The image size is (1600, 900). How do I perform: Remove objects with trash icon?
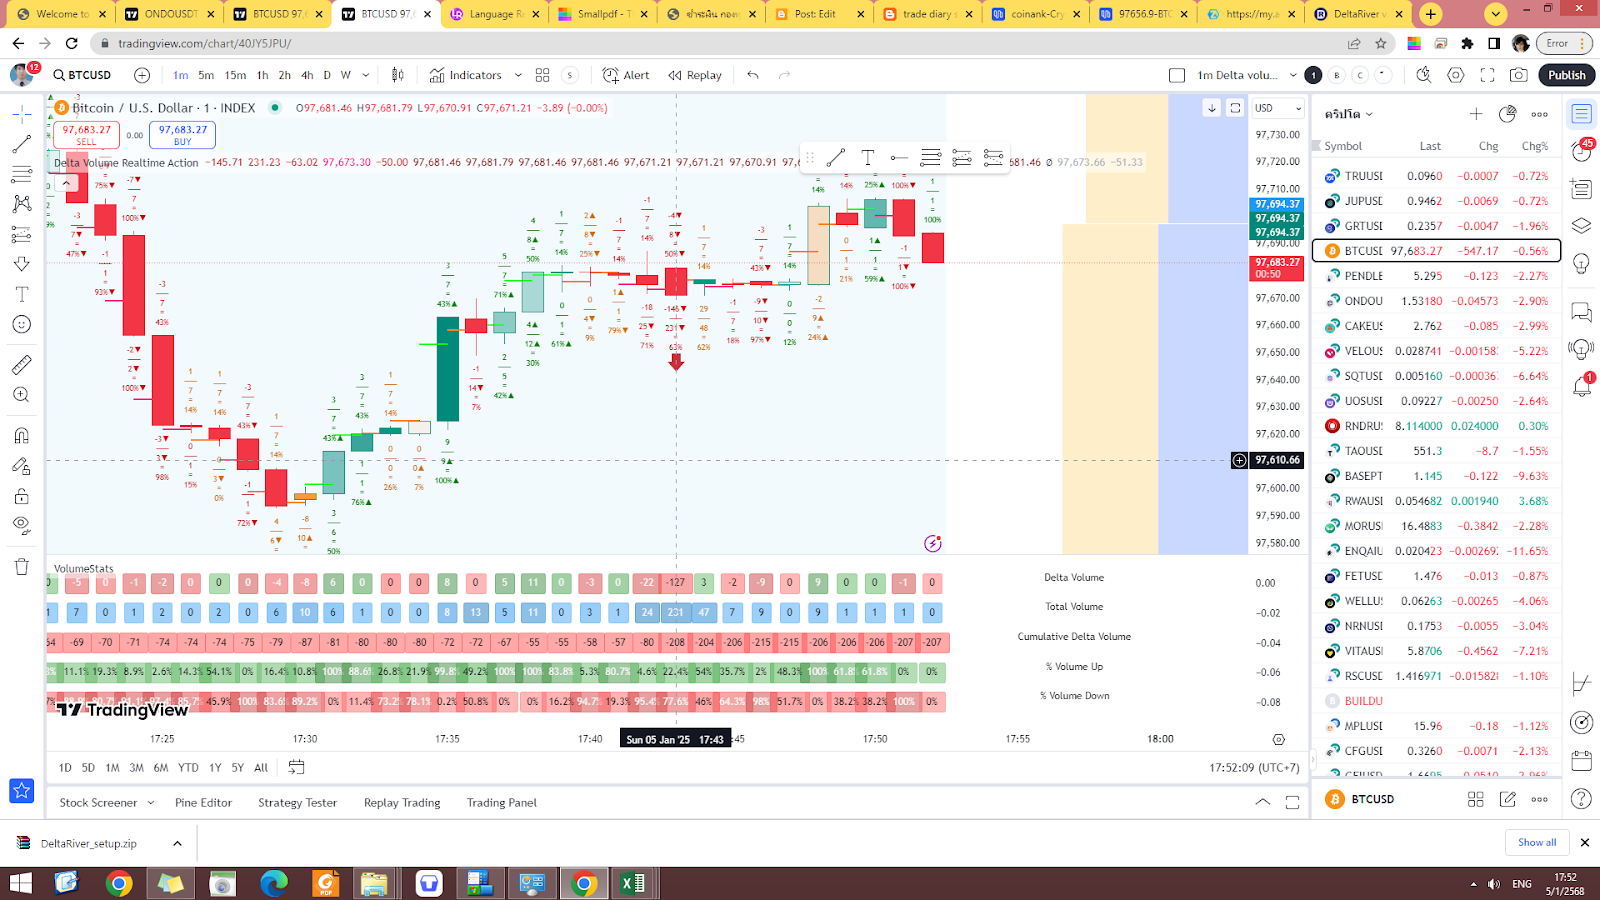21,567
